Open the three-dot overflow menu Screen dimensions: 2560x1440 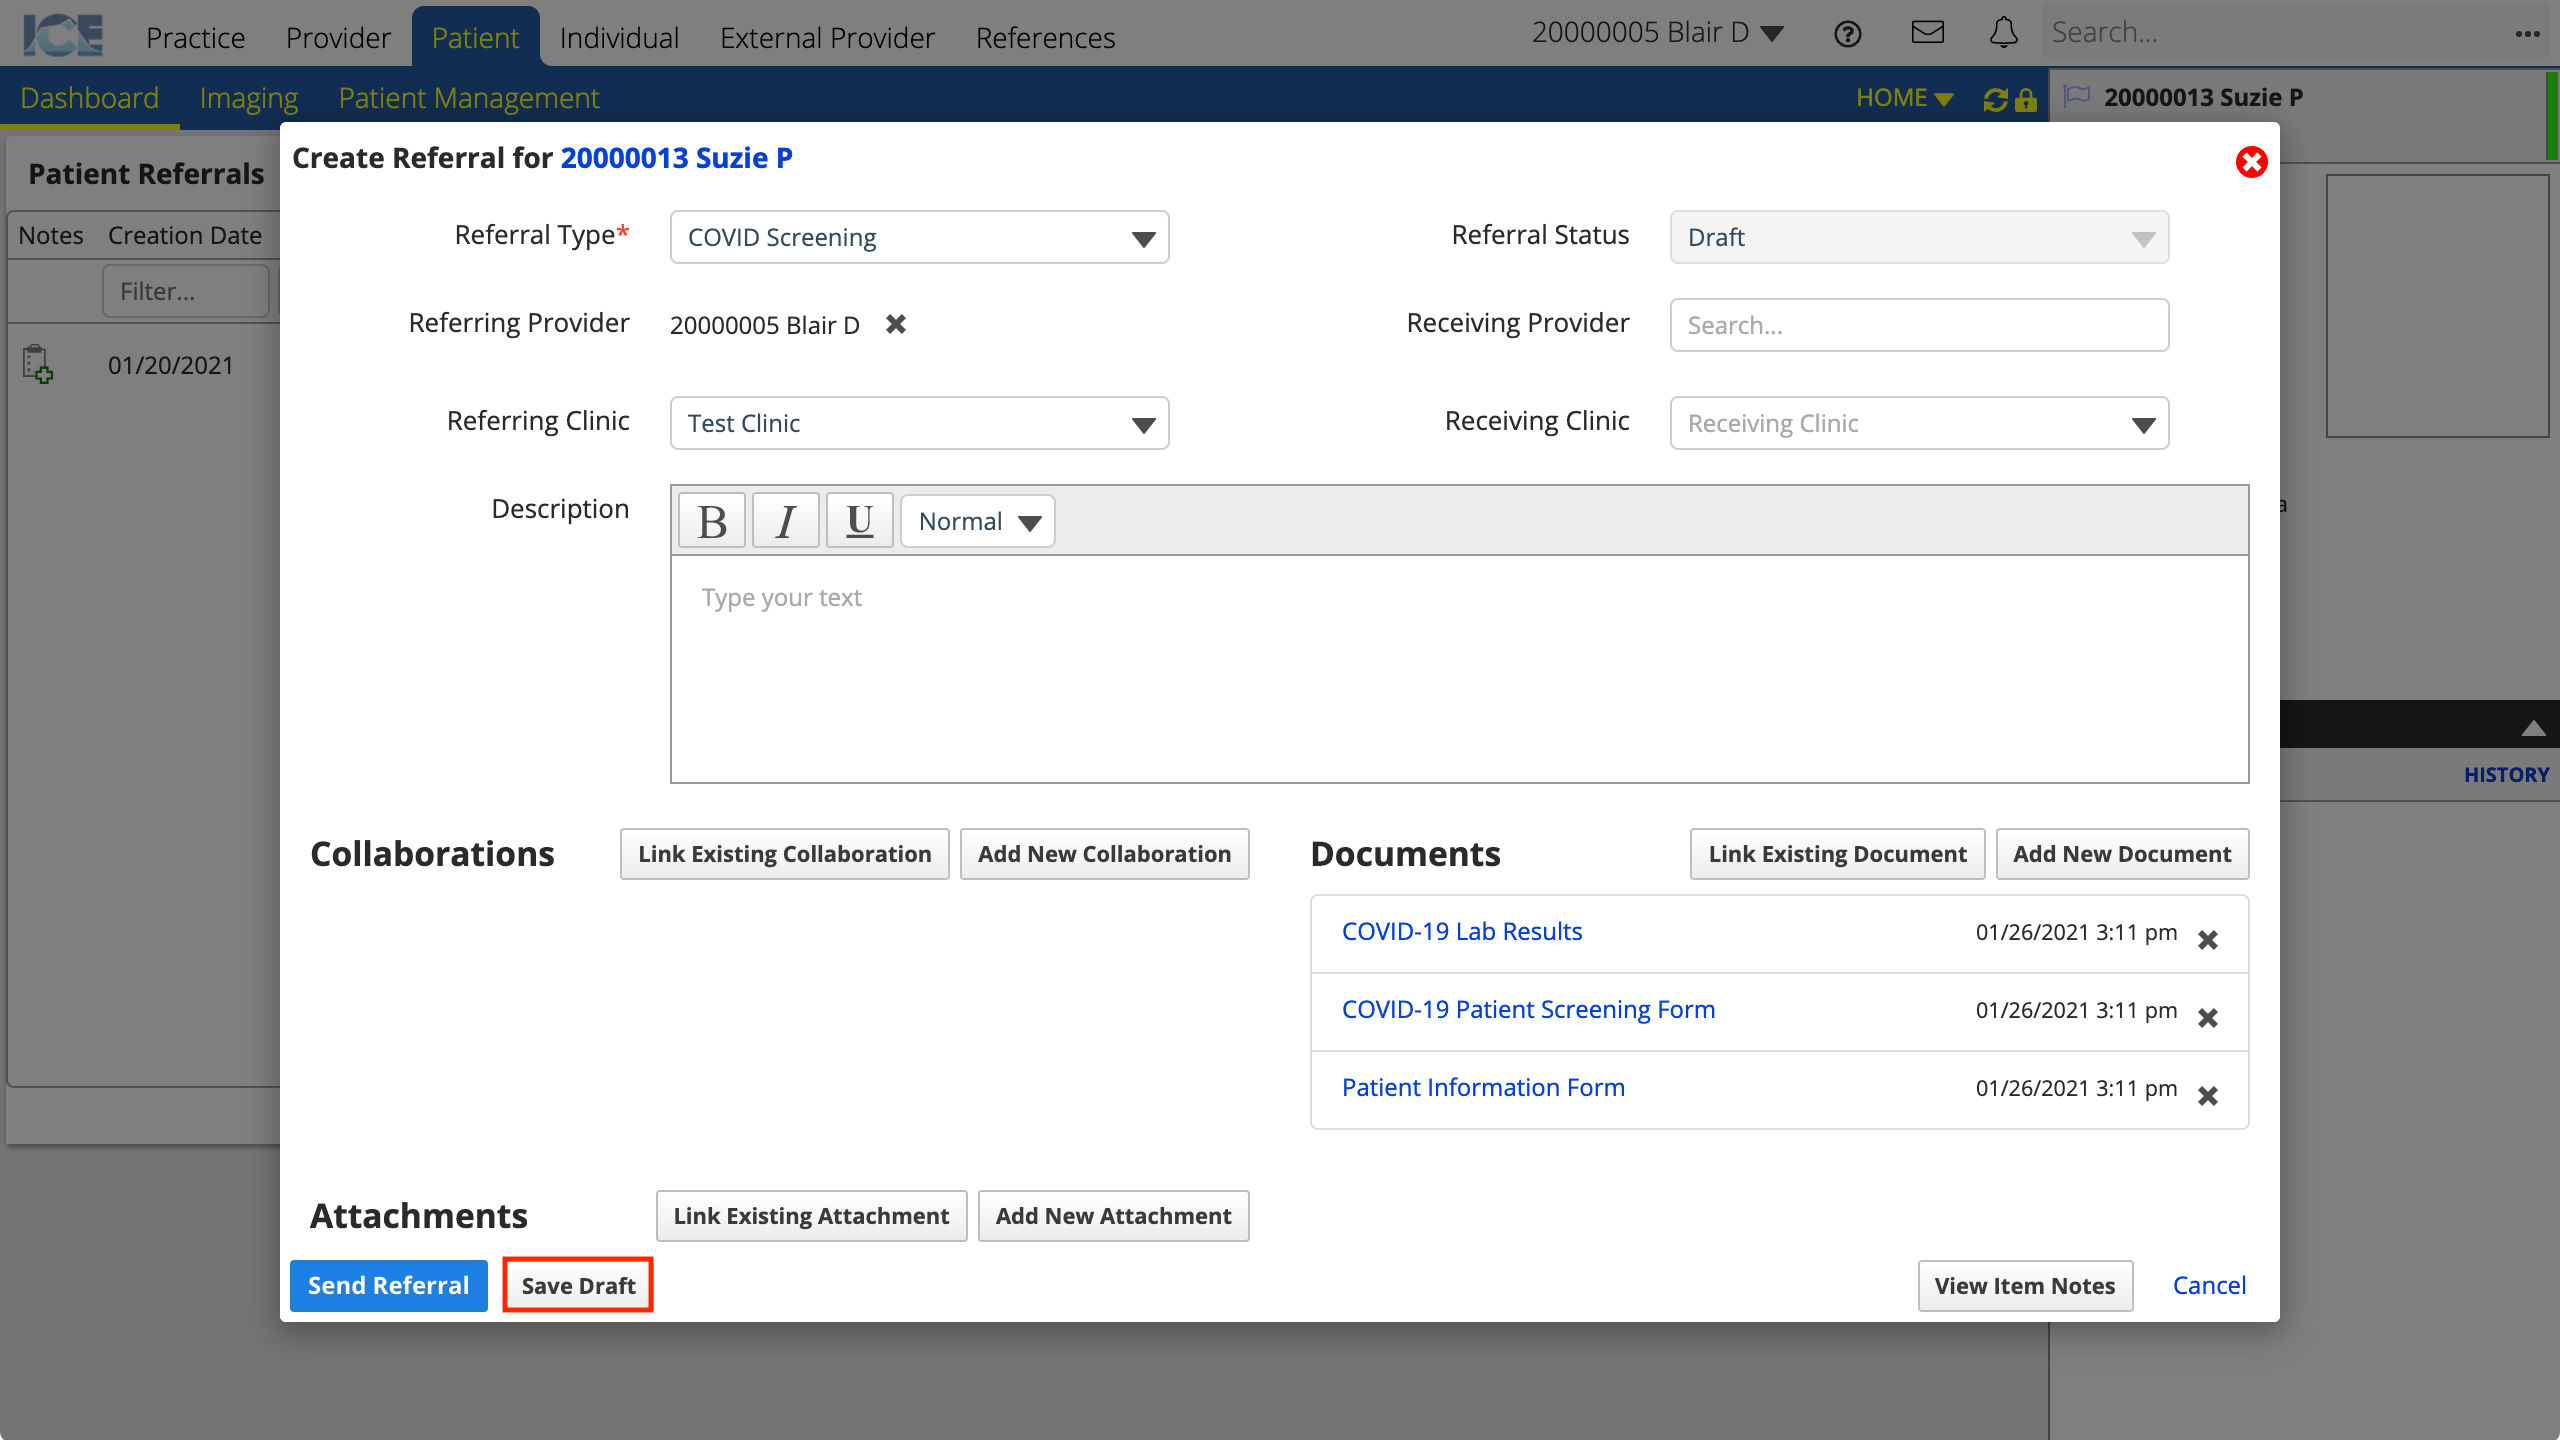[x=2527, y=34]
